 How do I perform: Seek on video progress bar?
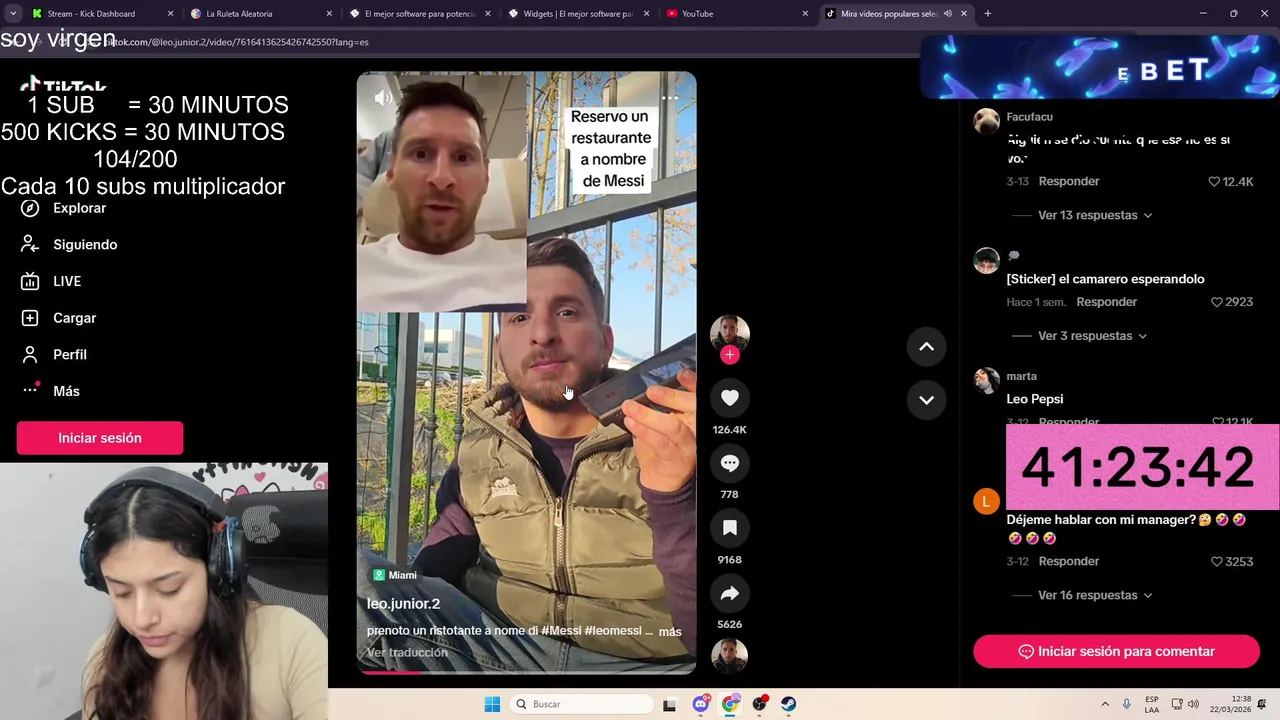pos(527,672)
